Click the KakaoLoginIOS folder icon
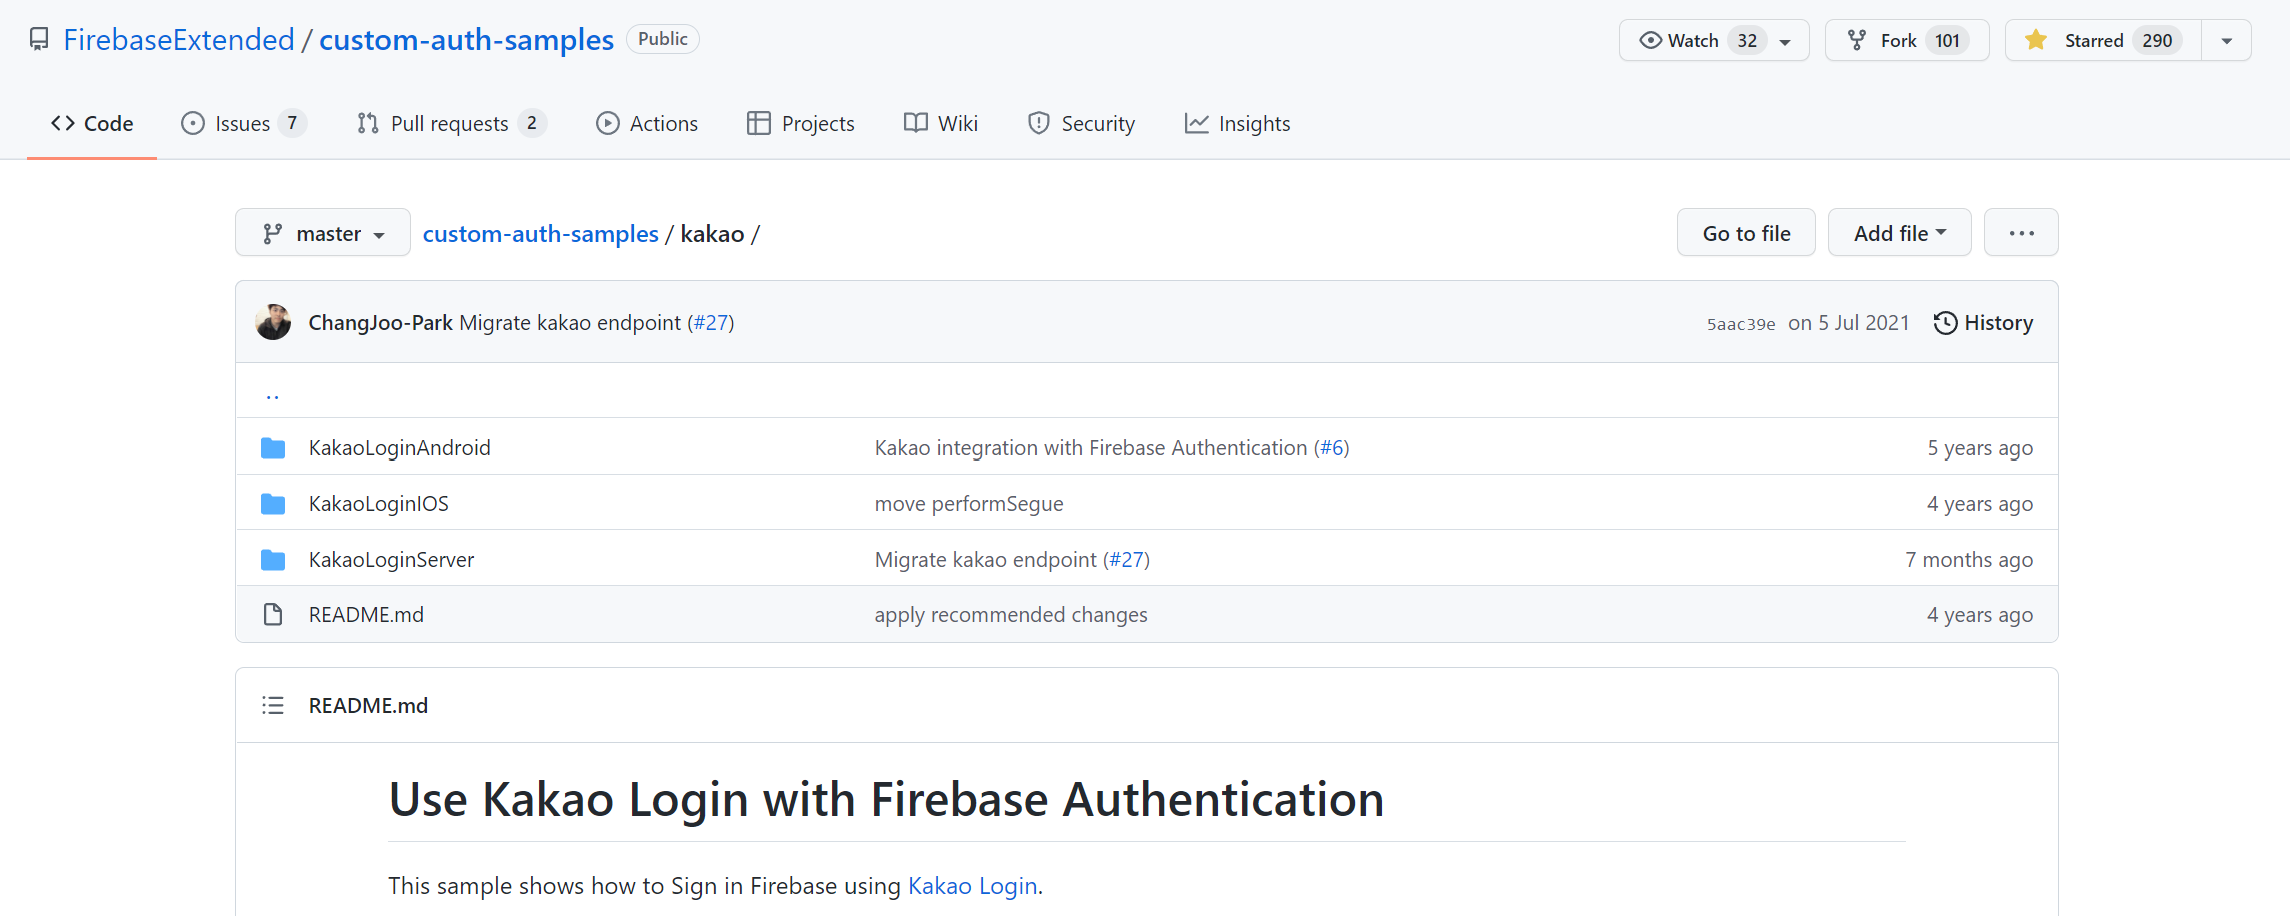 (273, 504)
